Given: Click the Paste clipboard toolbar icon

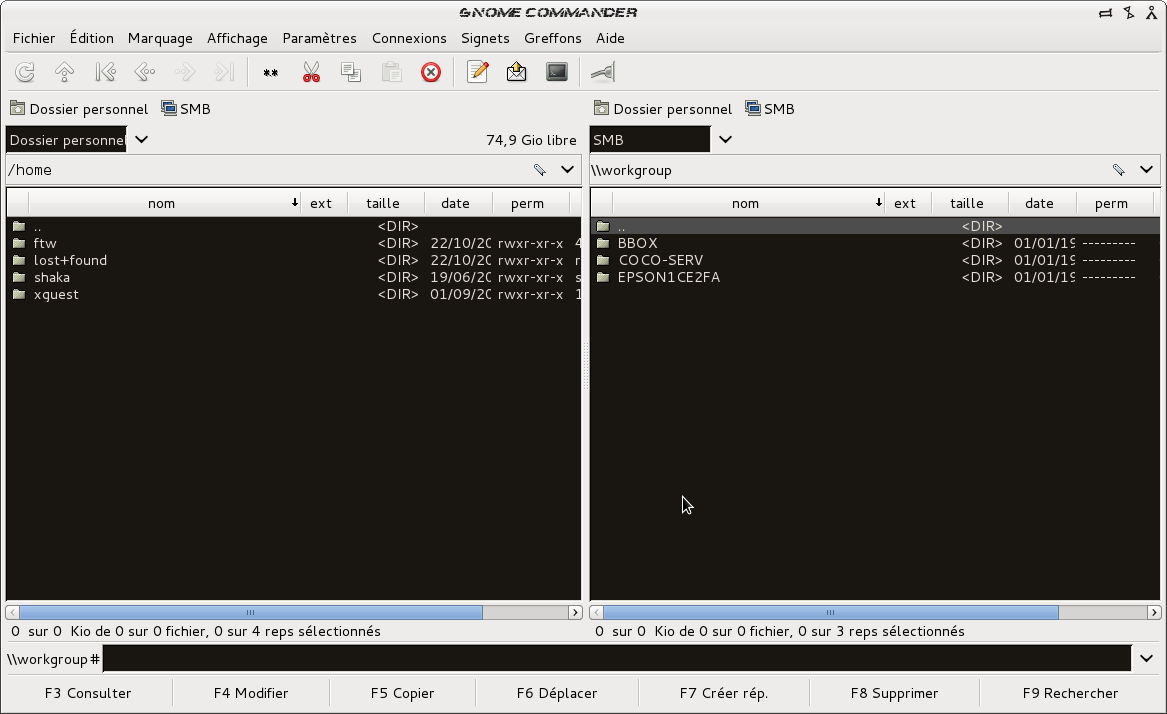Looking at the screenshot, I should pos(391,72).
